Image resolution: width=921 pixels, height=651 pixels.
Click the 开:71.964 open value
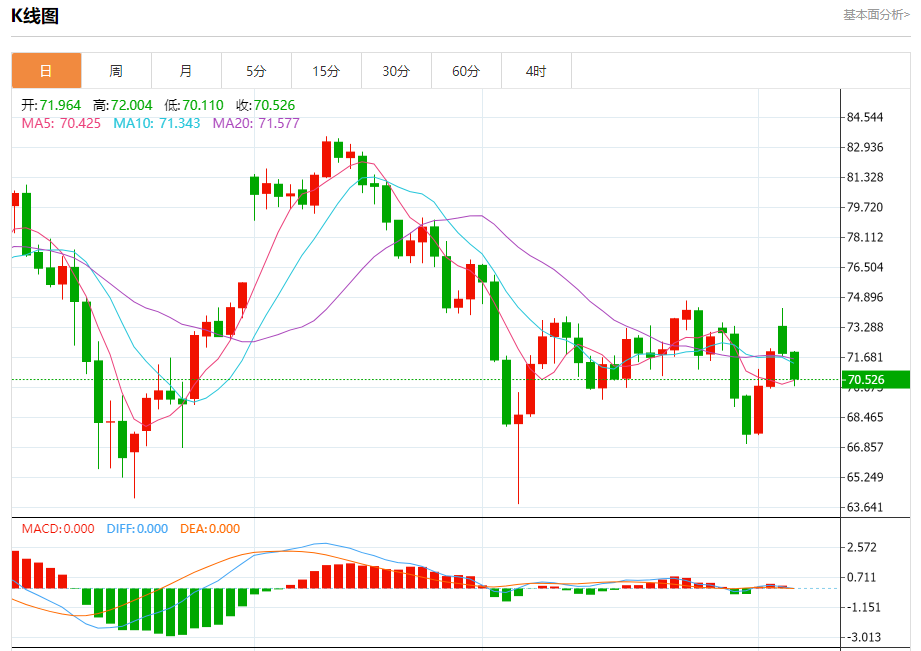coord(51,105)
